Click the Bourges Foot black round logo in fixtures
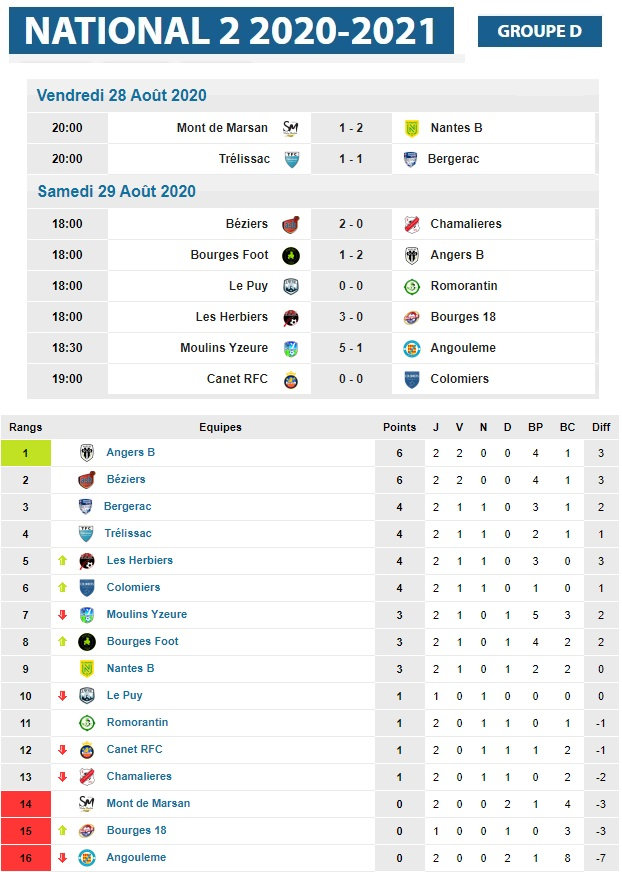 [290, 255]
